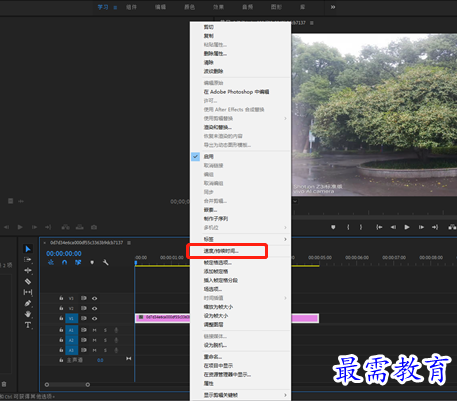457x401 pixels.
Task: Open 学习 workspace menu icon
Action: point(115,7)
